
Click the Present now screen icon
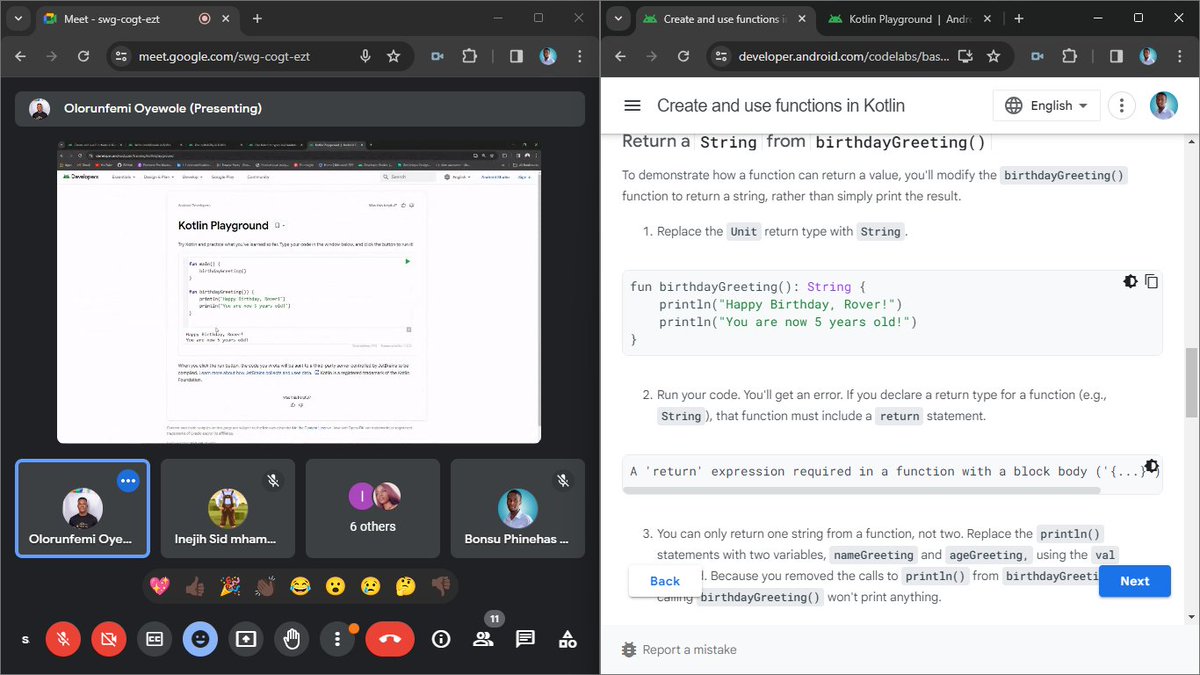246,639
